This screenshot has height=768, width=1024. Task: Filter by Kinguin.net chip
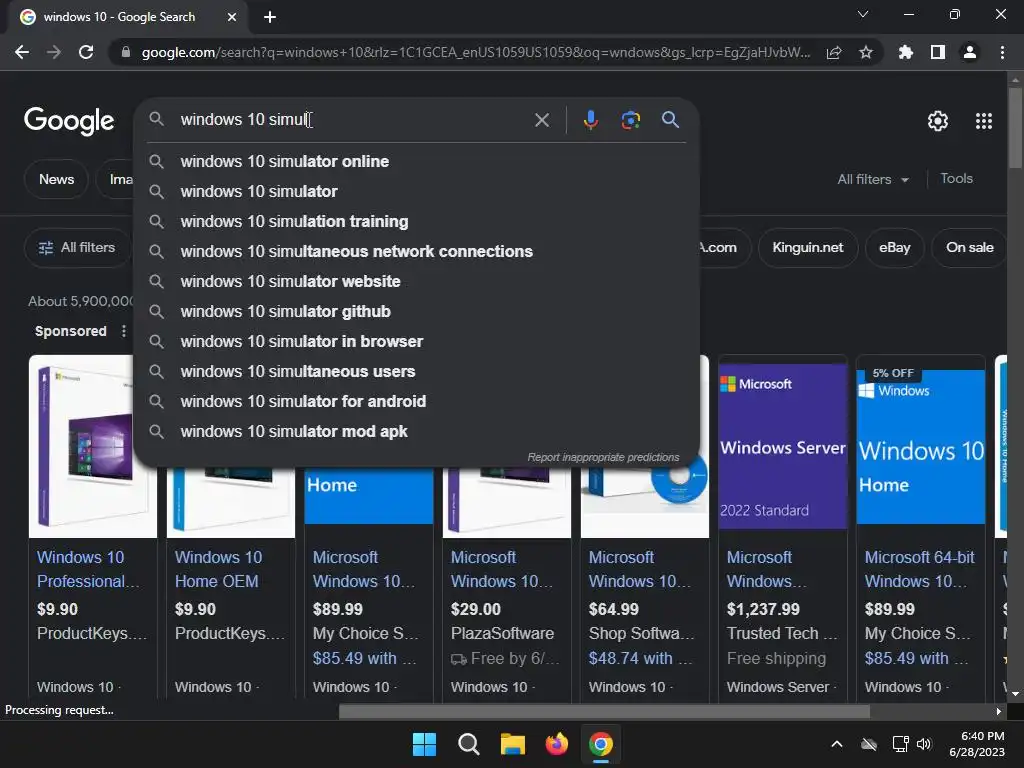click(x=808, y=248)
